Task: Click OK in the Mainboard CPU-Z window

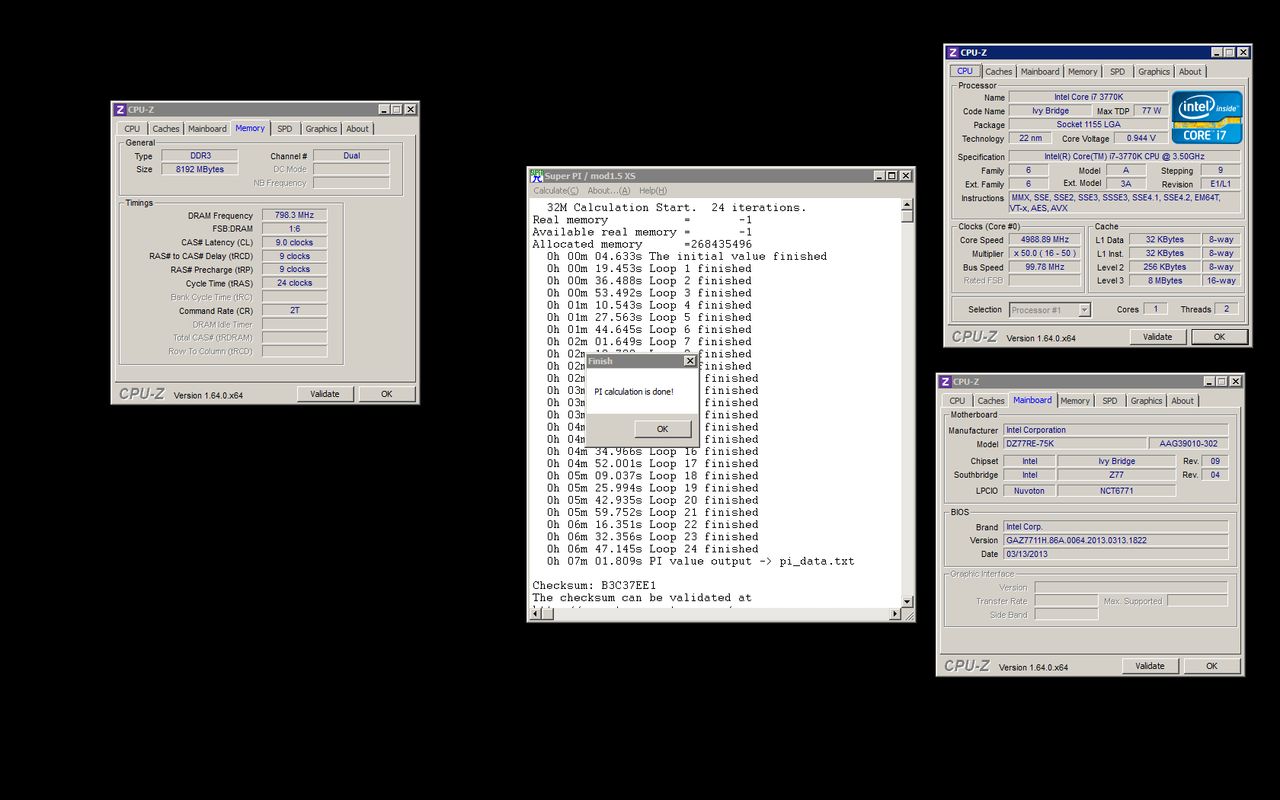Action: coord(1211,666)
